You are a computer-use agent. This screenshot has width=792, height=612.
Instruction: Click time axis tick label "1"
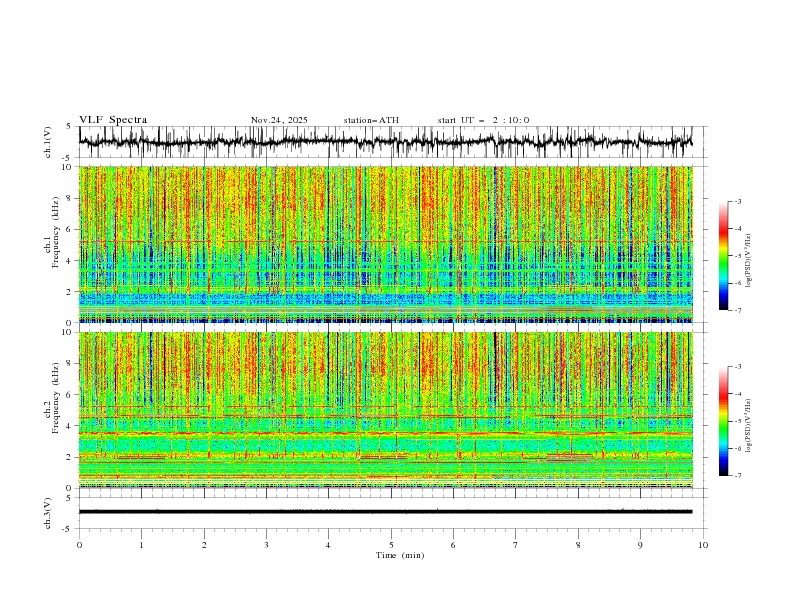[x=141, y=545]
